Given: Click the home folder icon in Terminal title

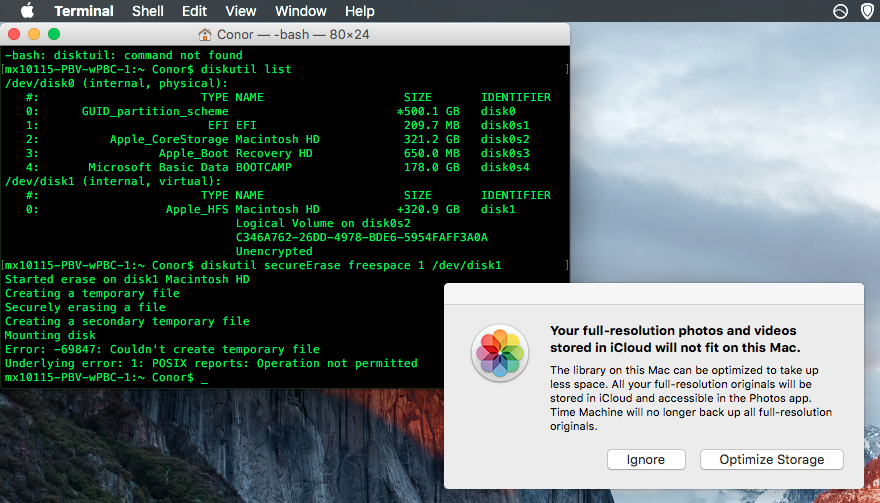Looking at the screenshot, I should point(205,35).
